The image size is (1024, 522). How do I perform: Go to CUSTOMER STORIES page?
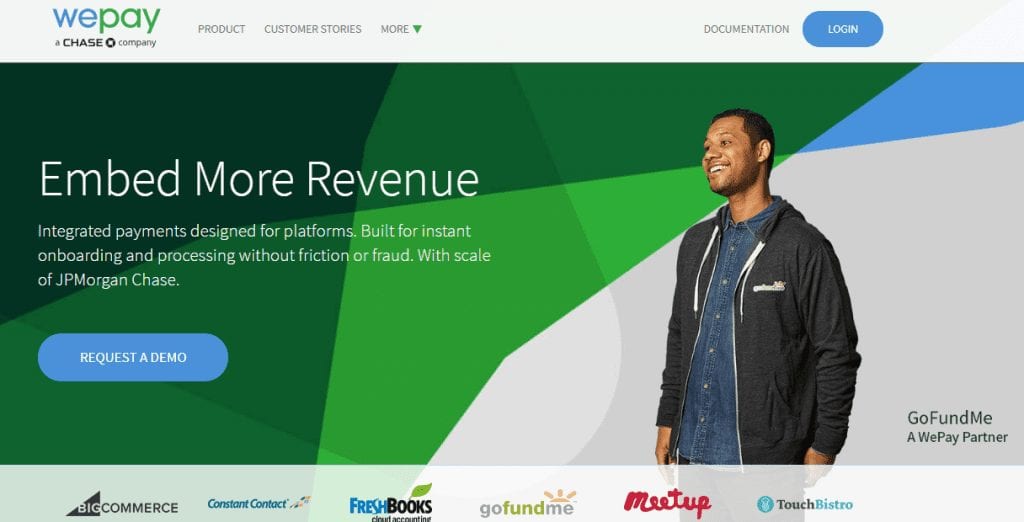tap(313, 29)
